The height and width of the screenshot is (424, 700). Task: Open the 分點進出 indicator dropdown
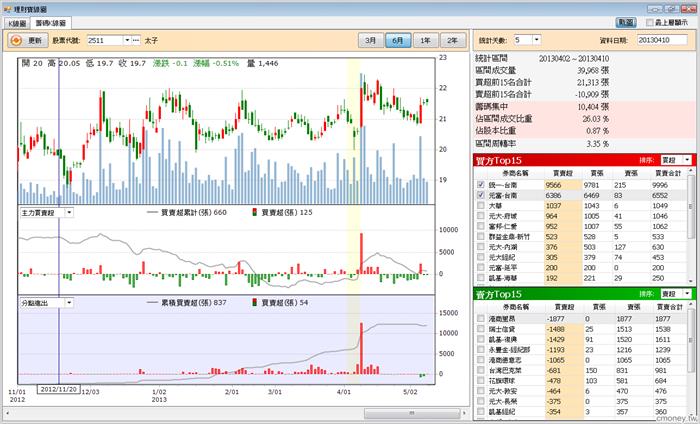(x=69, y=303)
